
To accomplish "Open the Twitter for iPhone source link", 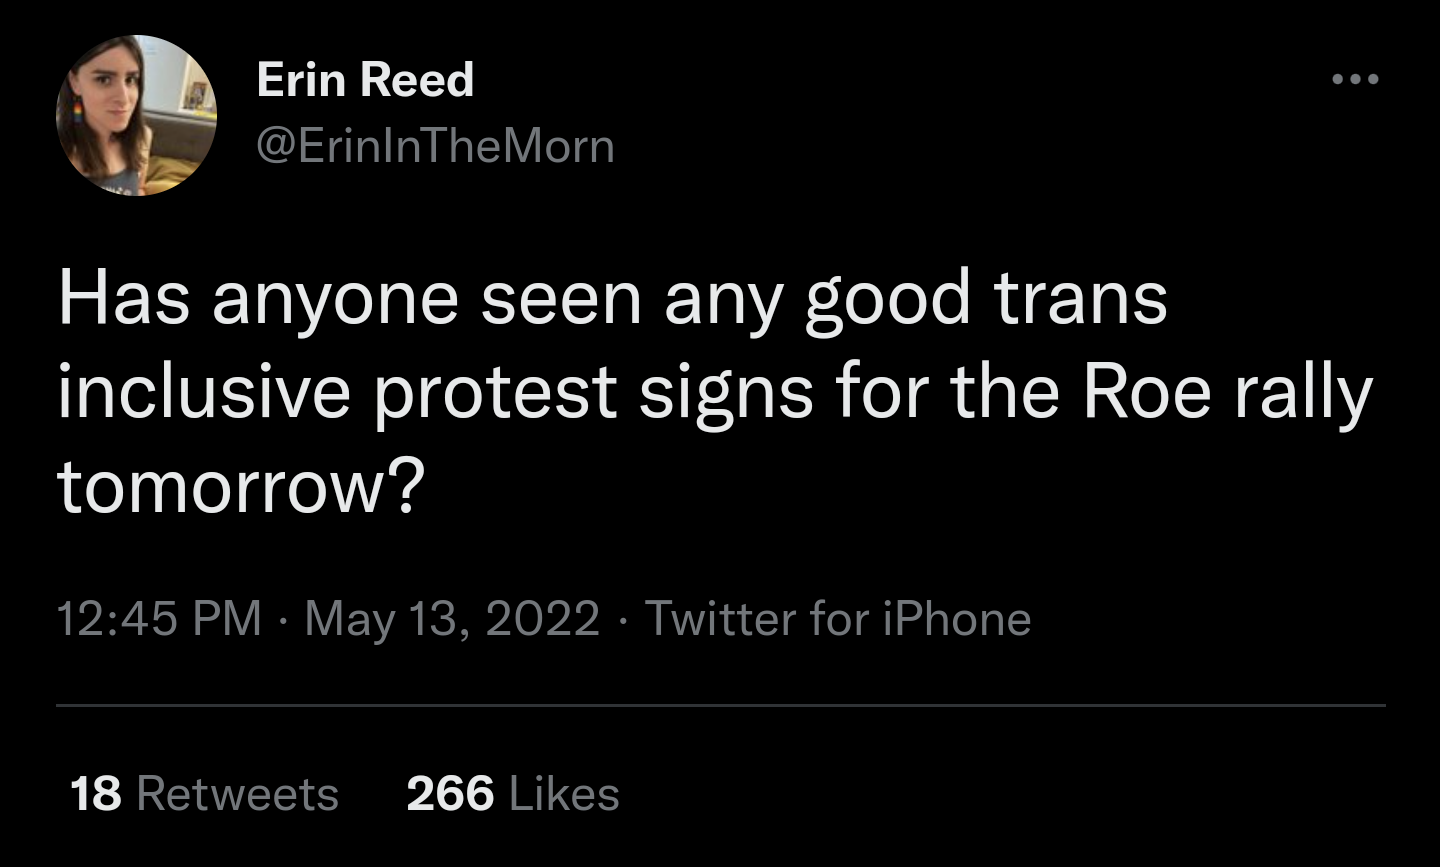I will 837,618.
